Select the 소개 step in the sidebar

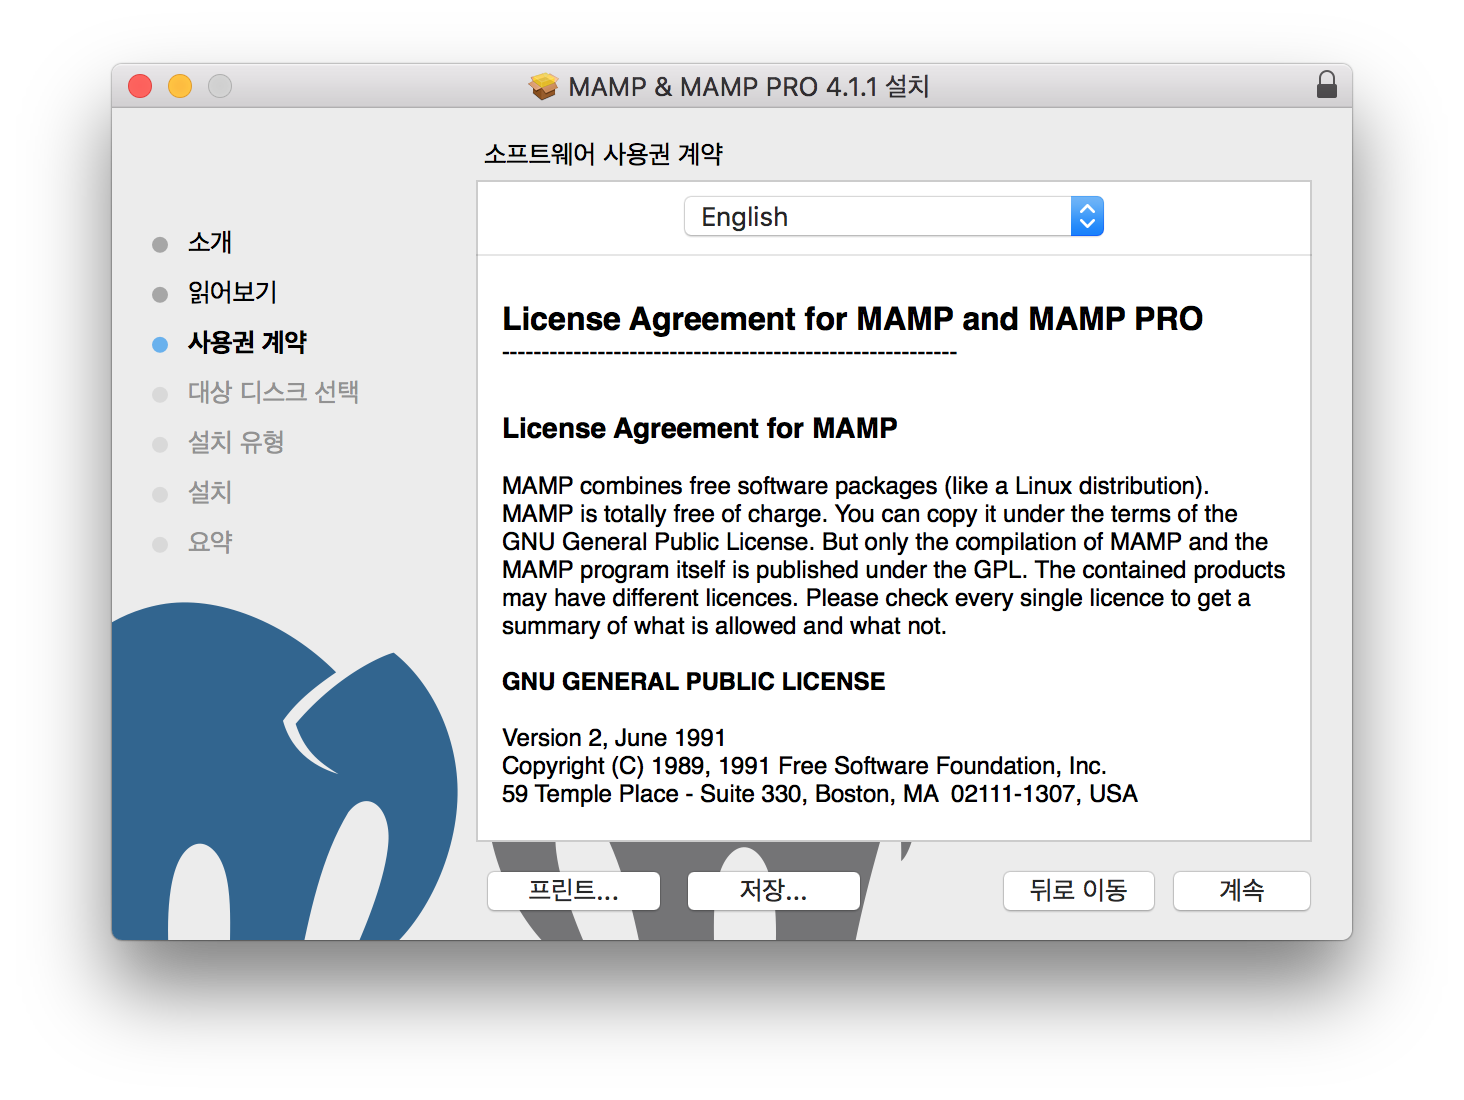(x=210, y=243)
